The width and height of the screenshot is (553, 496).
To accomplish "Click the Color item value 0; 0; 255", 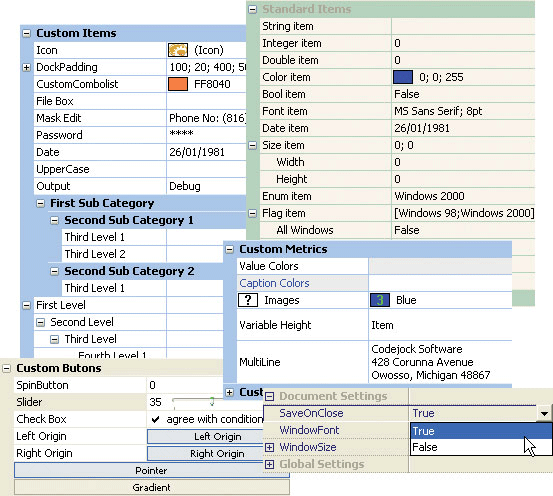I will 441,77.
